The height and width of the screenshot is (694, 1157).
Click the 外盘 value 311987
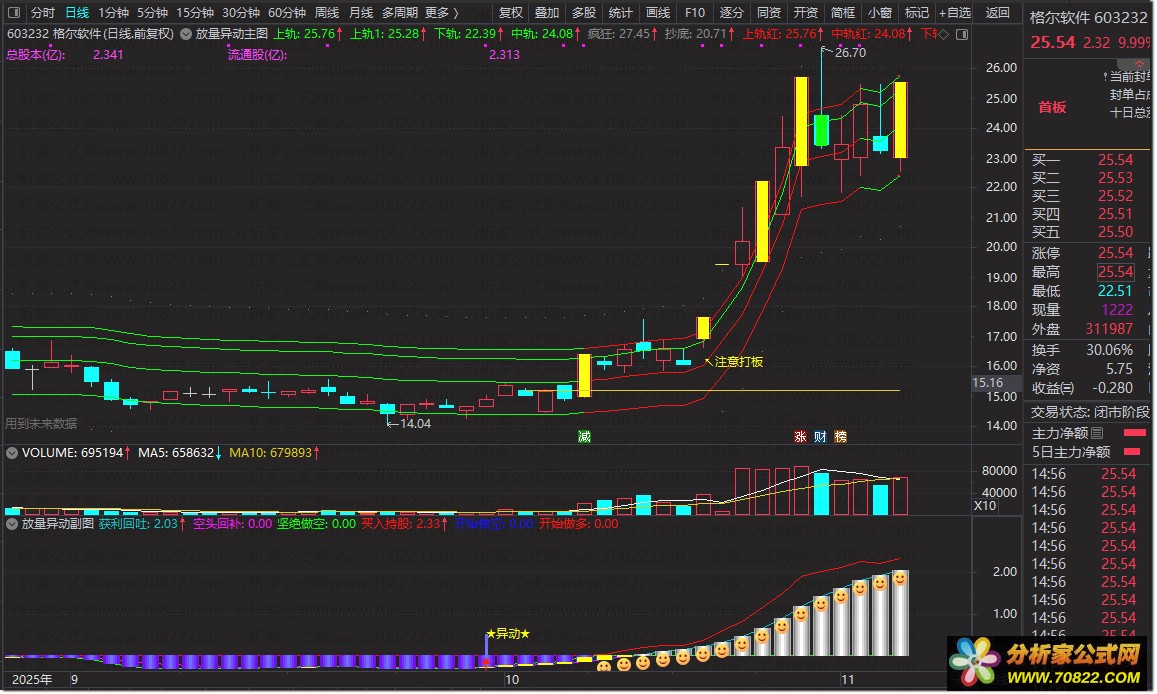point(1109,329)
